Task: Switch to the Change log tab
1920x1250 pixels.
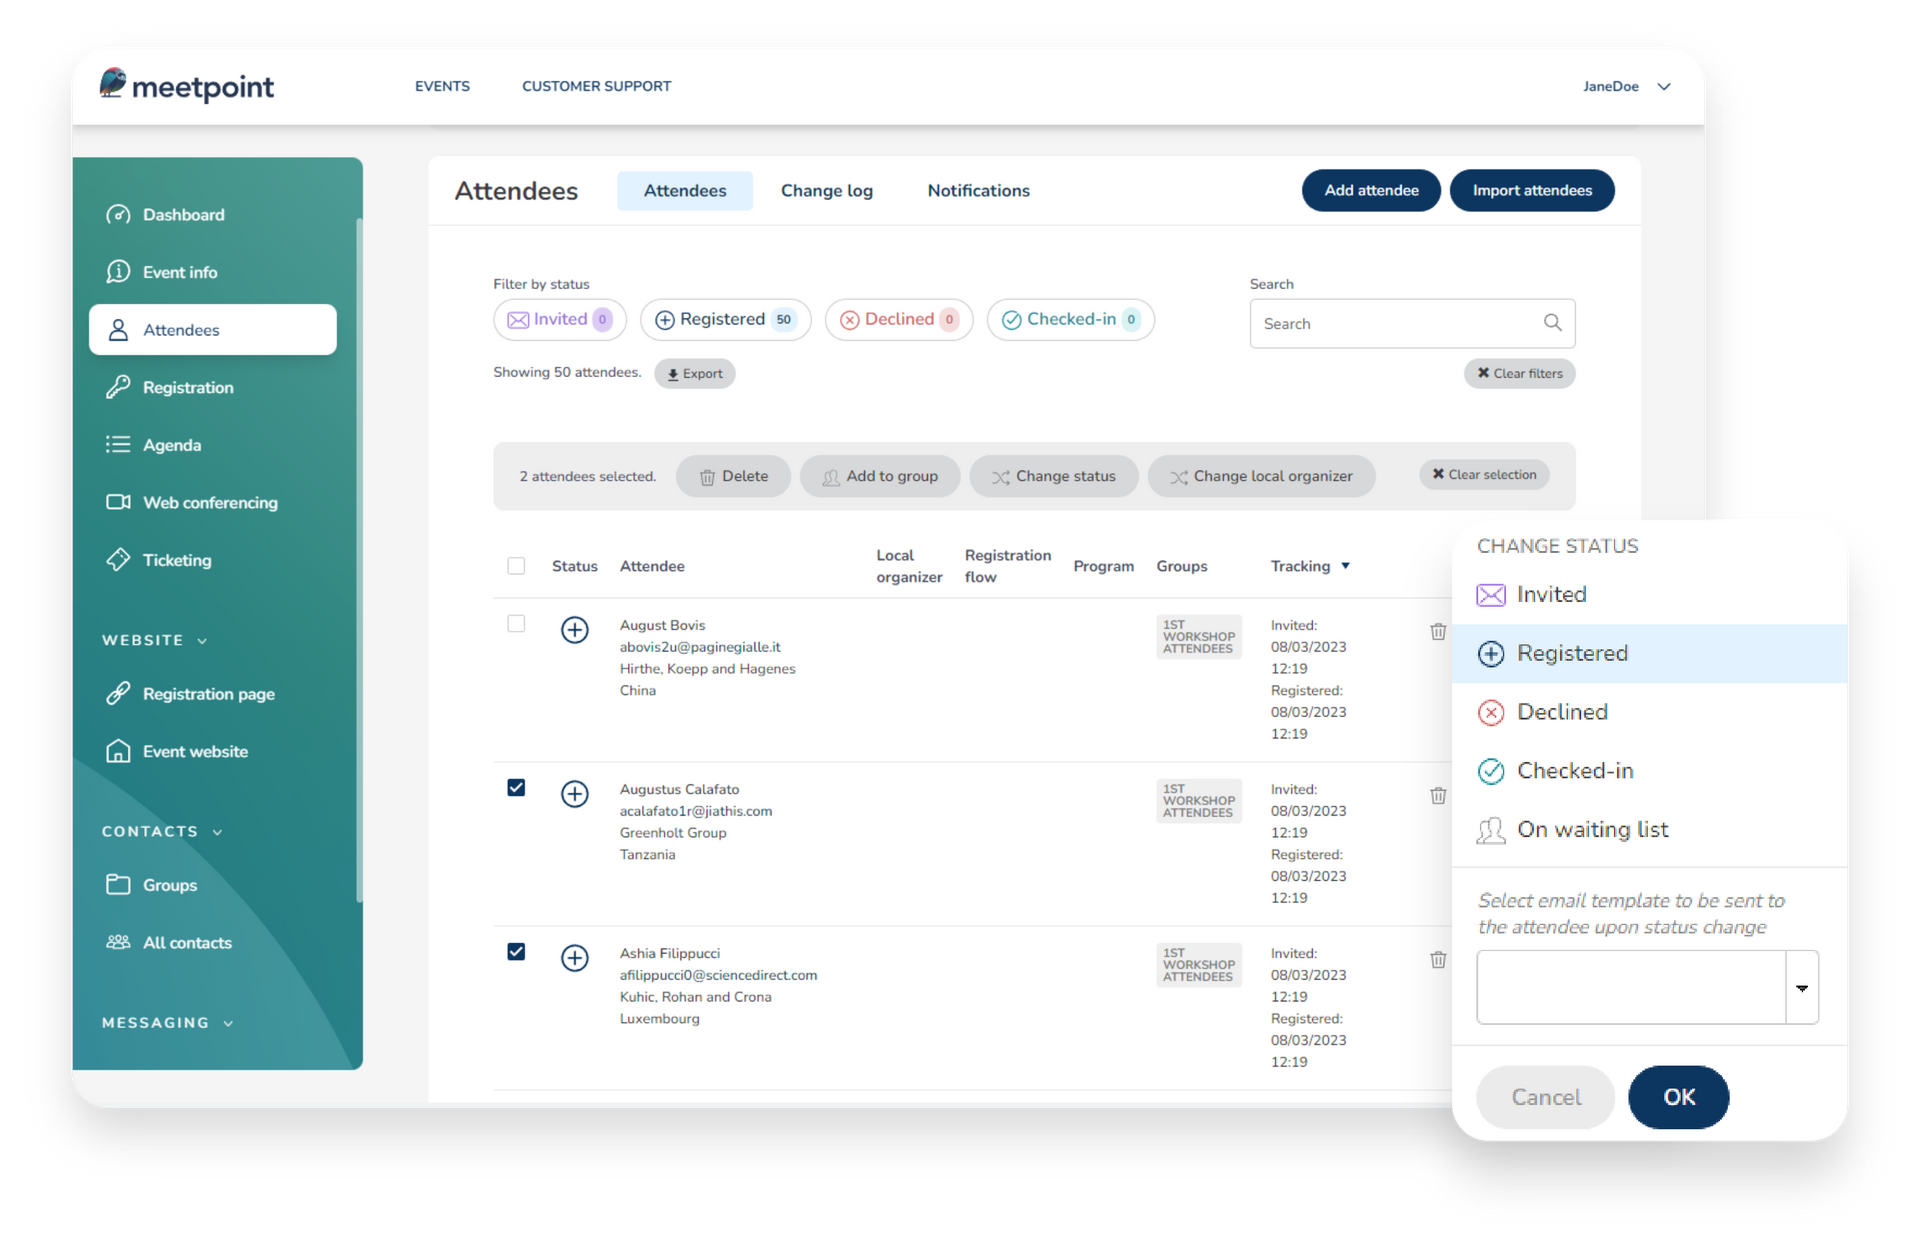Action: (x=826, y=191)
